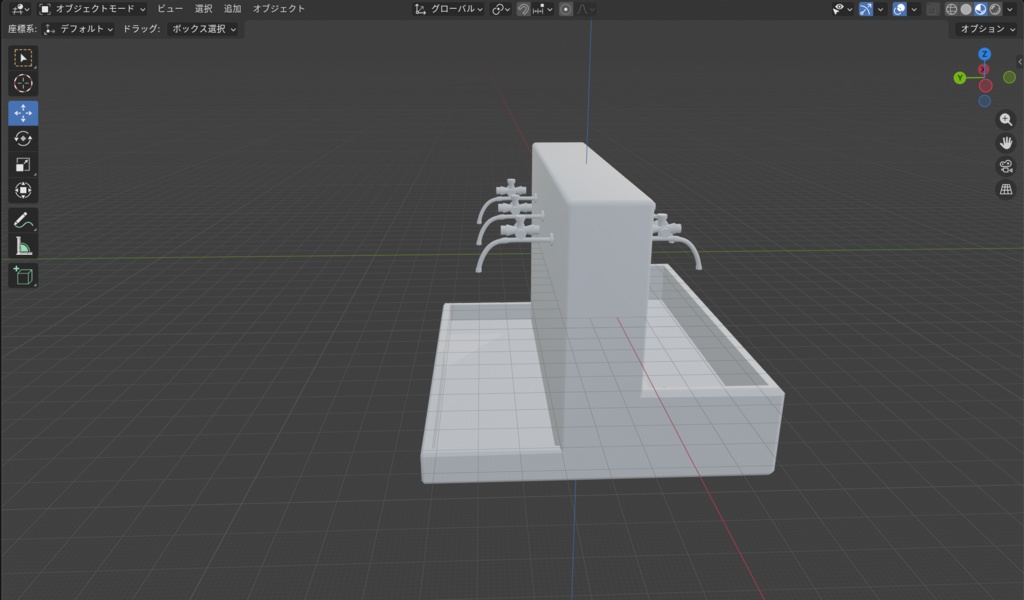Click the blue Z axis gizmo circle

984,54
